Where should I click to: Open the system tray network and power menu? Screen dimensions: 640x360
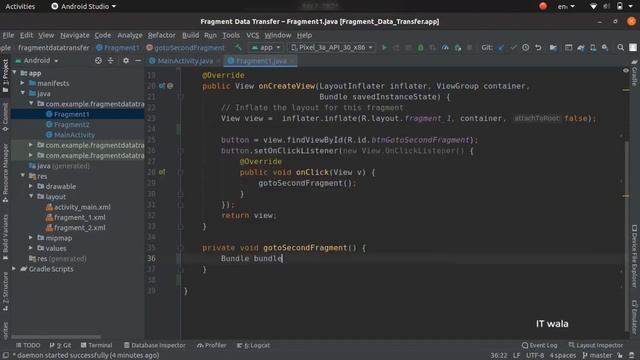(x=611, y=6)
